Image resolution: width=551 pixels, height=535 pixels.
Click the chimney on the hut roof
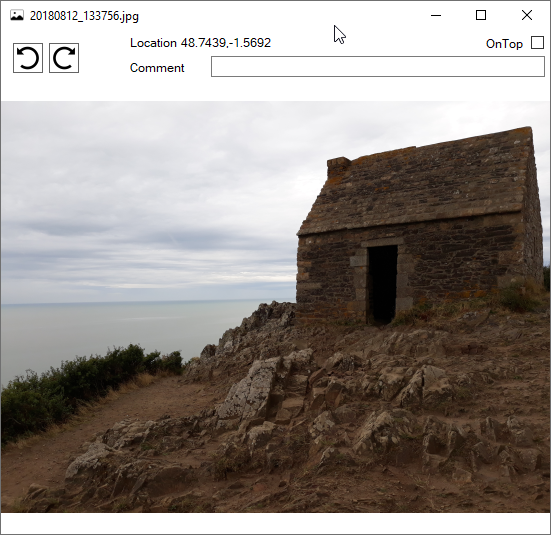tap(339, 167)
